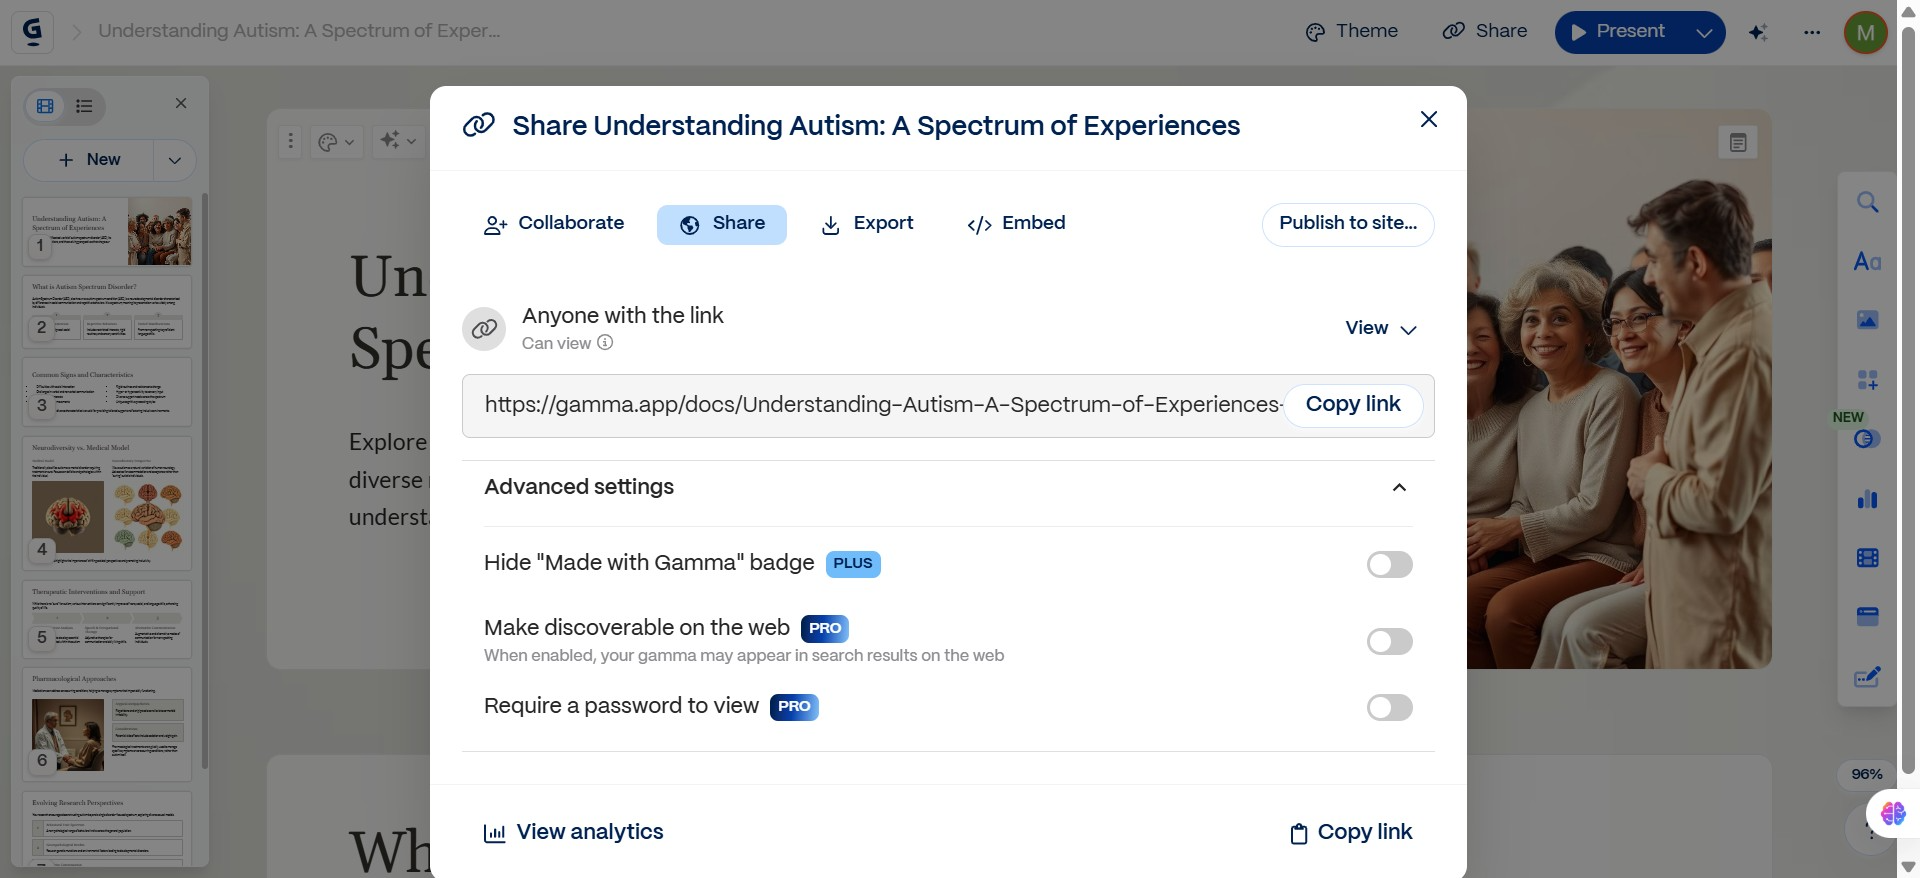
Task: Switch to outline list view icon
Action: pos(85,106)
